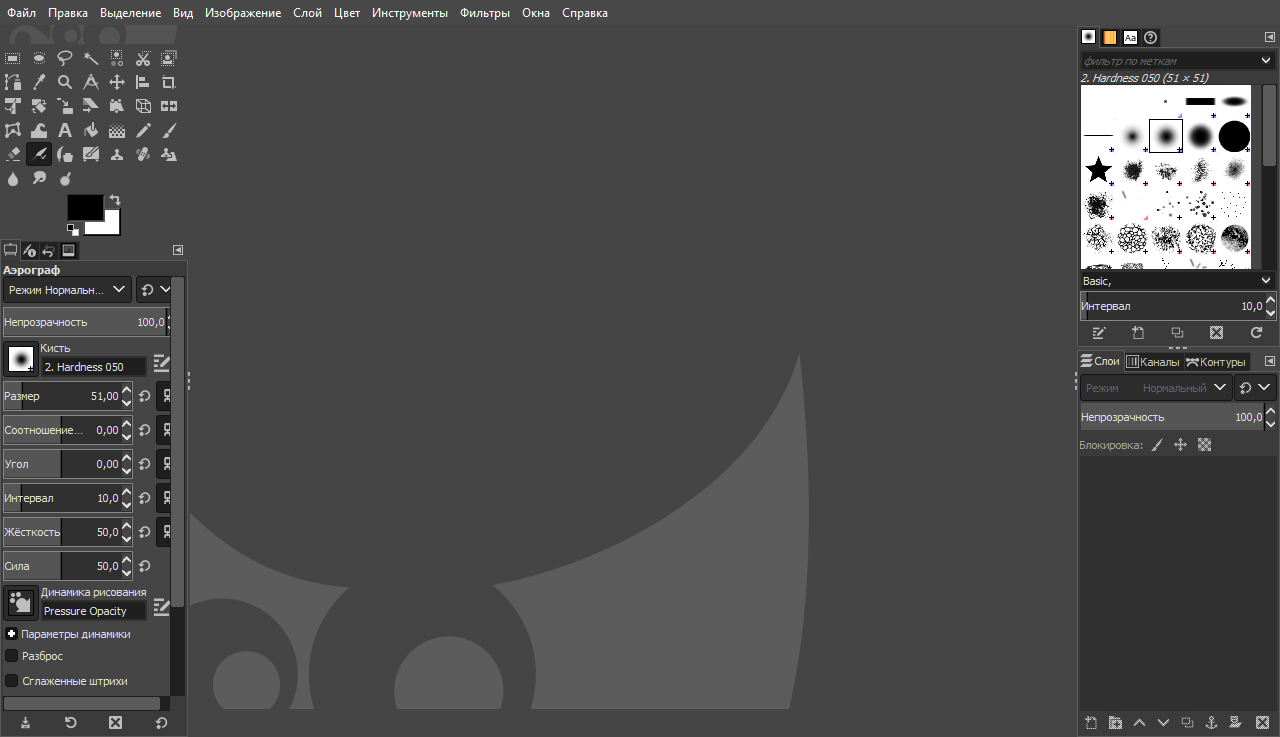Select the Fuzzy Select magic wand tool
The height and width of the screenshot is (737, 1280).
pos(91,58)
